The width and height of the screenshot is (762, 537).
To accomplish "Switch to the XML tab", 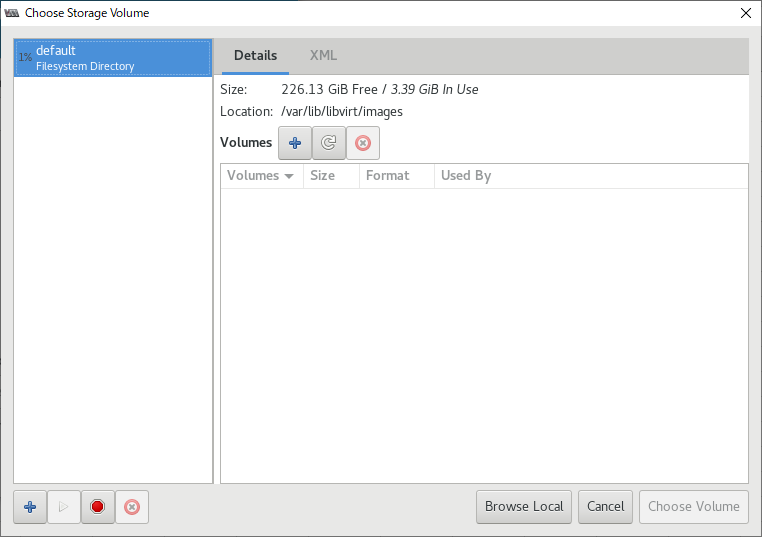I will [x=323, y=55].
